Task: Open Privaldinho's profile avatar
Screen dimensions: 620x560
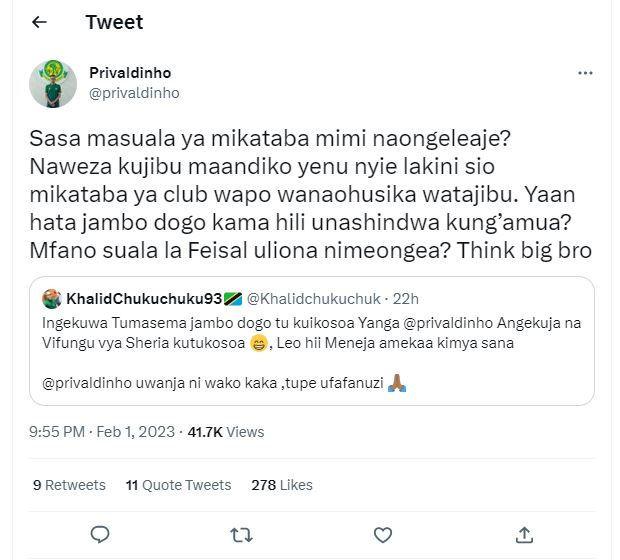Action: (x=53, y=84)
